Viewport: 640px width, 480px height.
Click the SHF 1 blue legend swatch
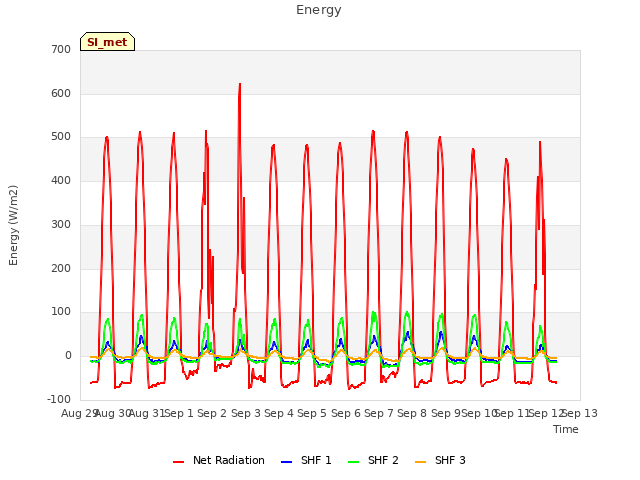coord(287,462)
